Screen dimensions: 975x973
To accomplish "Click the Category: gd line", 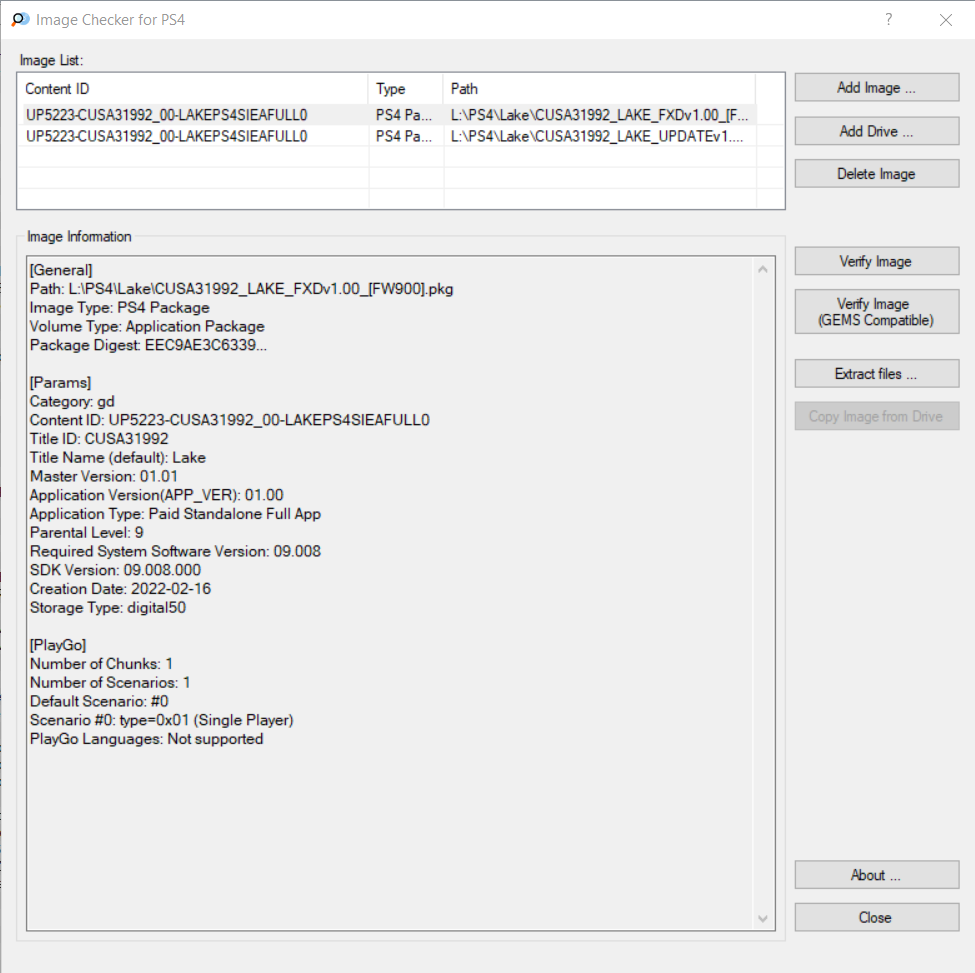I will click(72, 402).
